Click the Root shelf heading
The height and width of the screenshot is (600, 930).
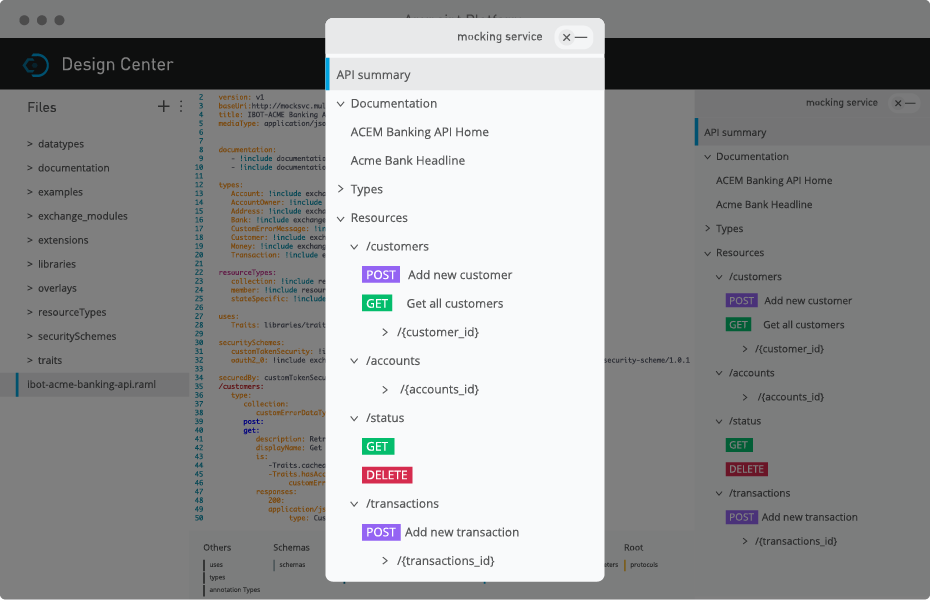point(633,547)
